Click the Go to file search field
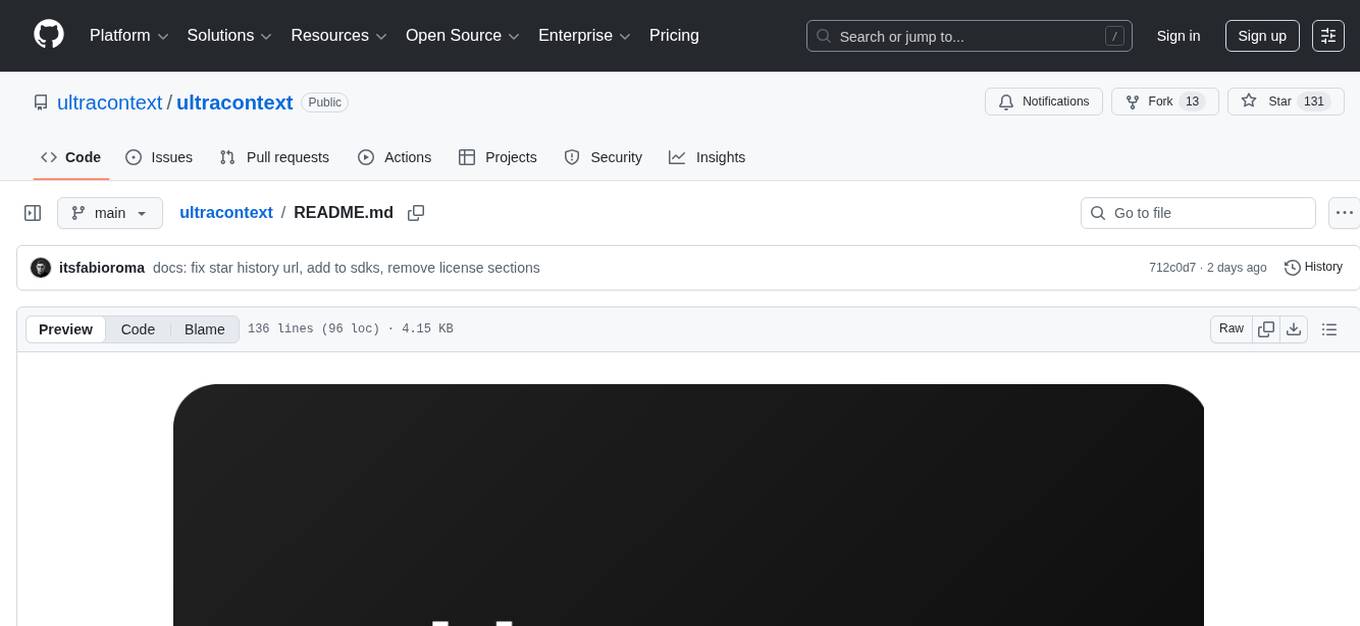This screenshot has width=1360, height=626. (1197, 212)
